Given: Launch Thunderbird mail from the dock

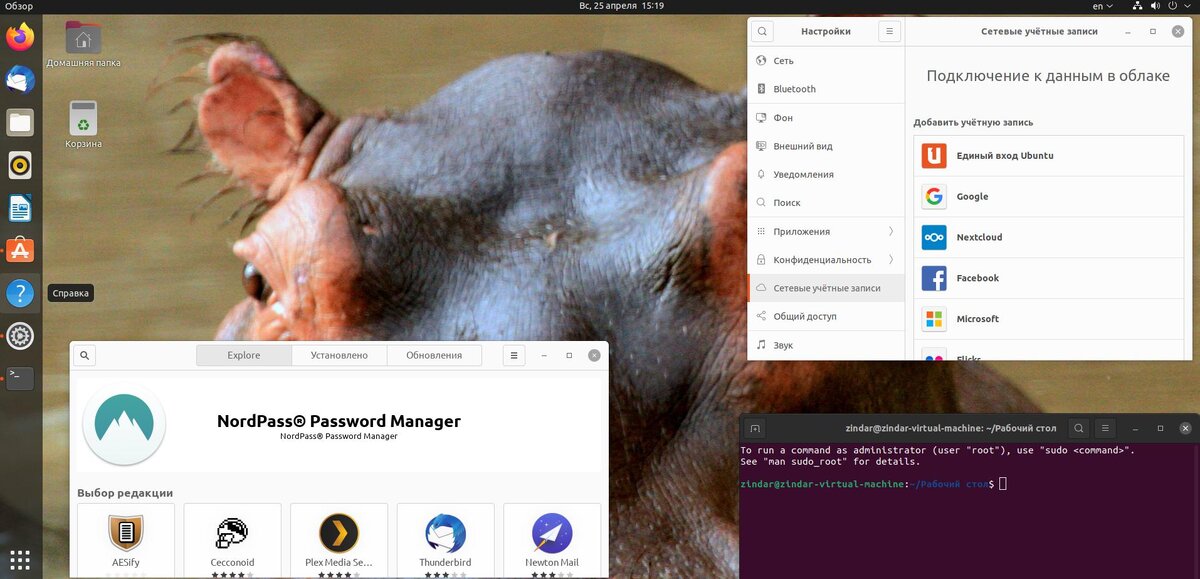Looking at the screenshot, I should (20, 80).
